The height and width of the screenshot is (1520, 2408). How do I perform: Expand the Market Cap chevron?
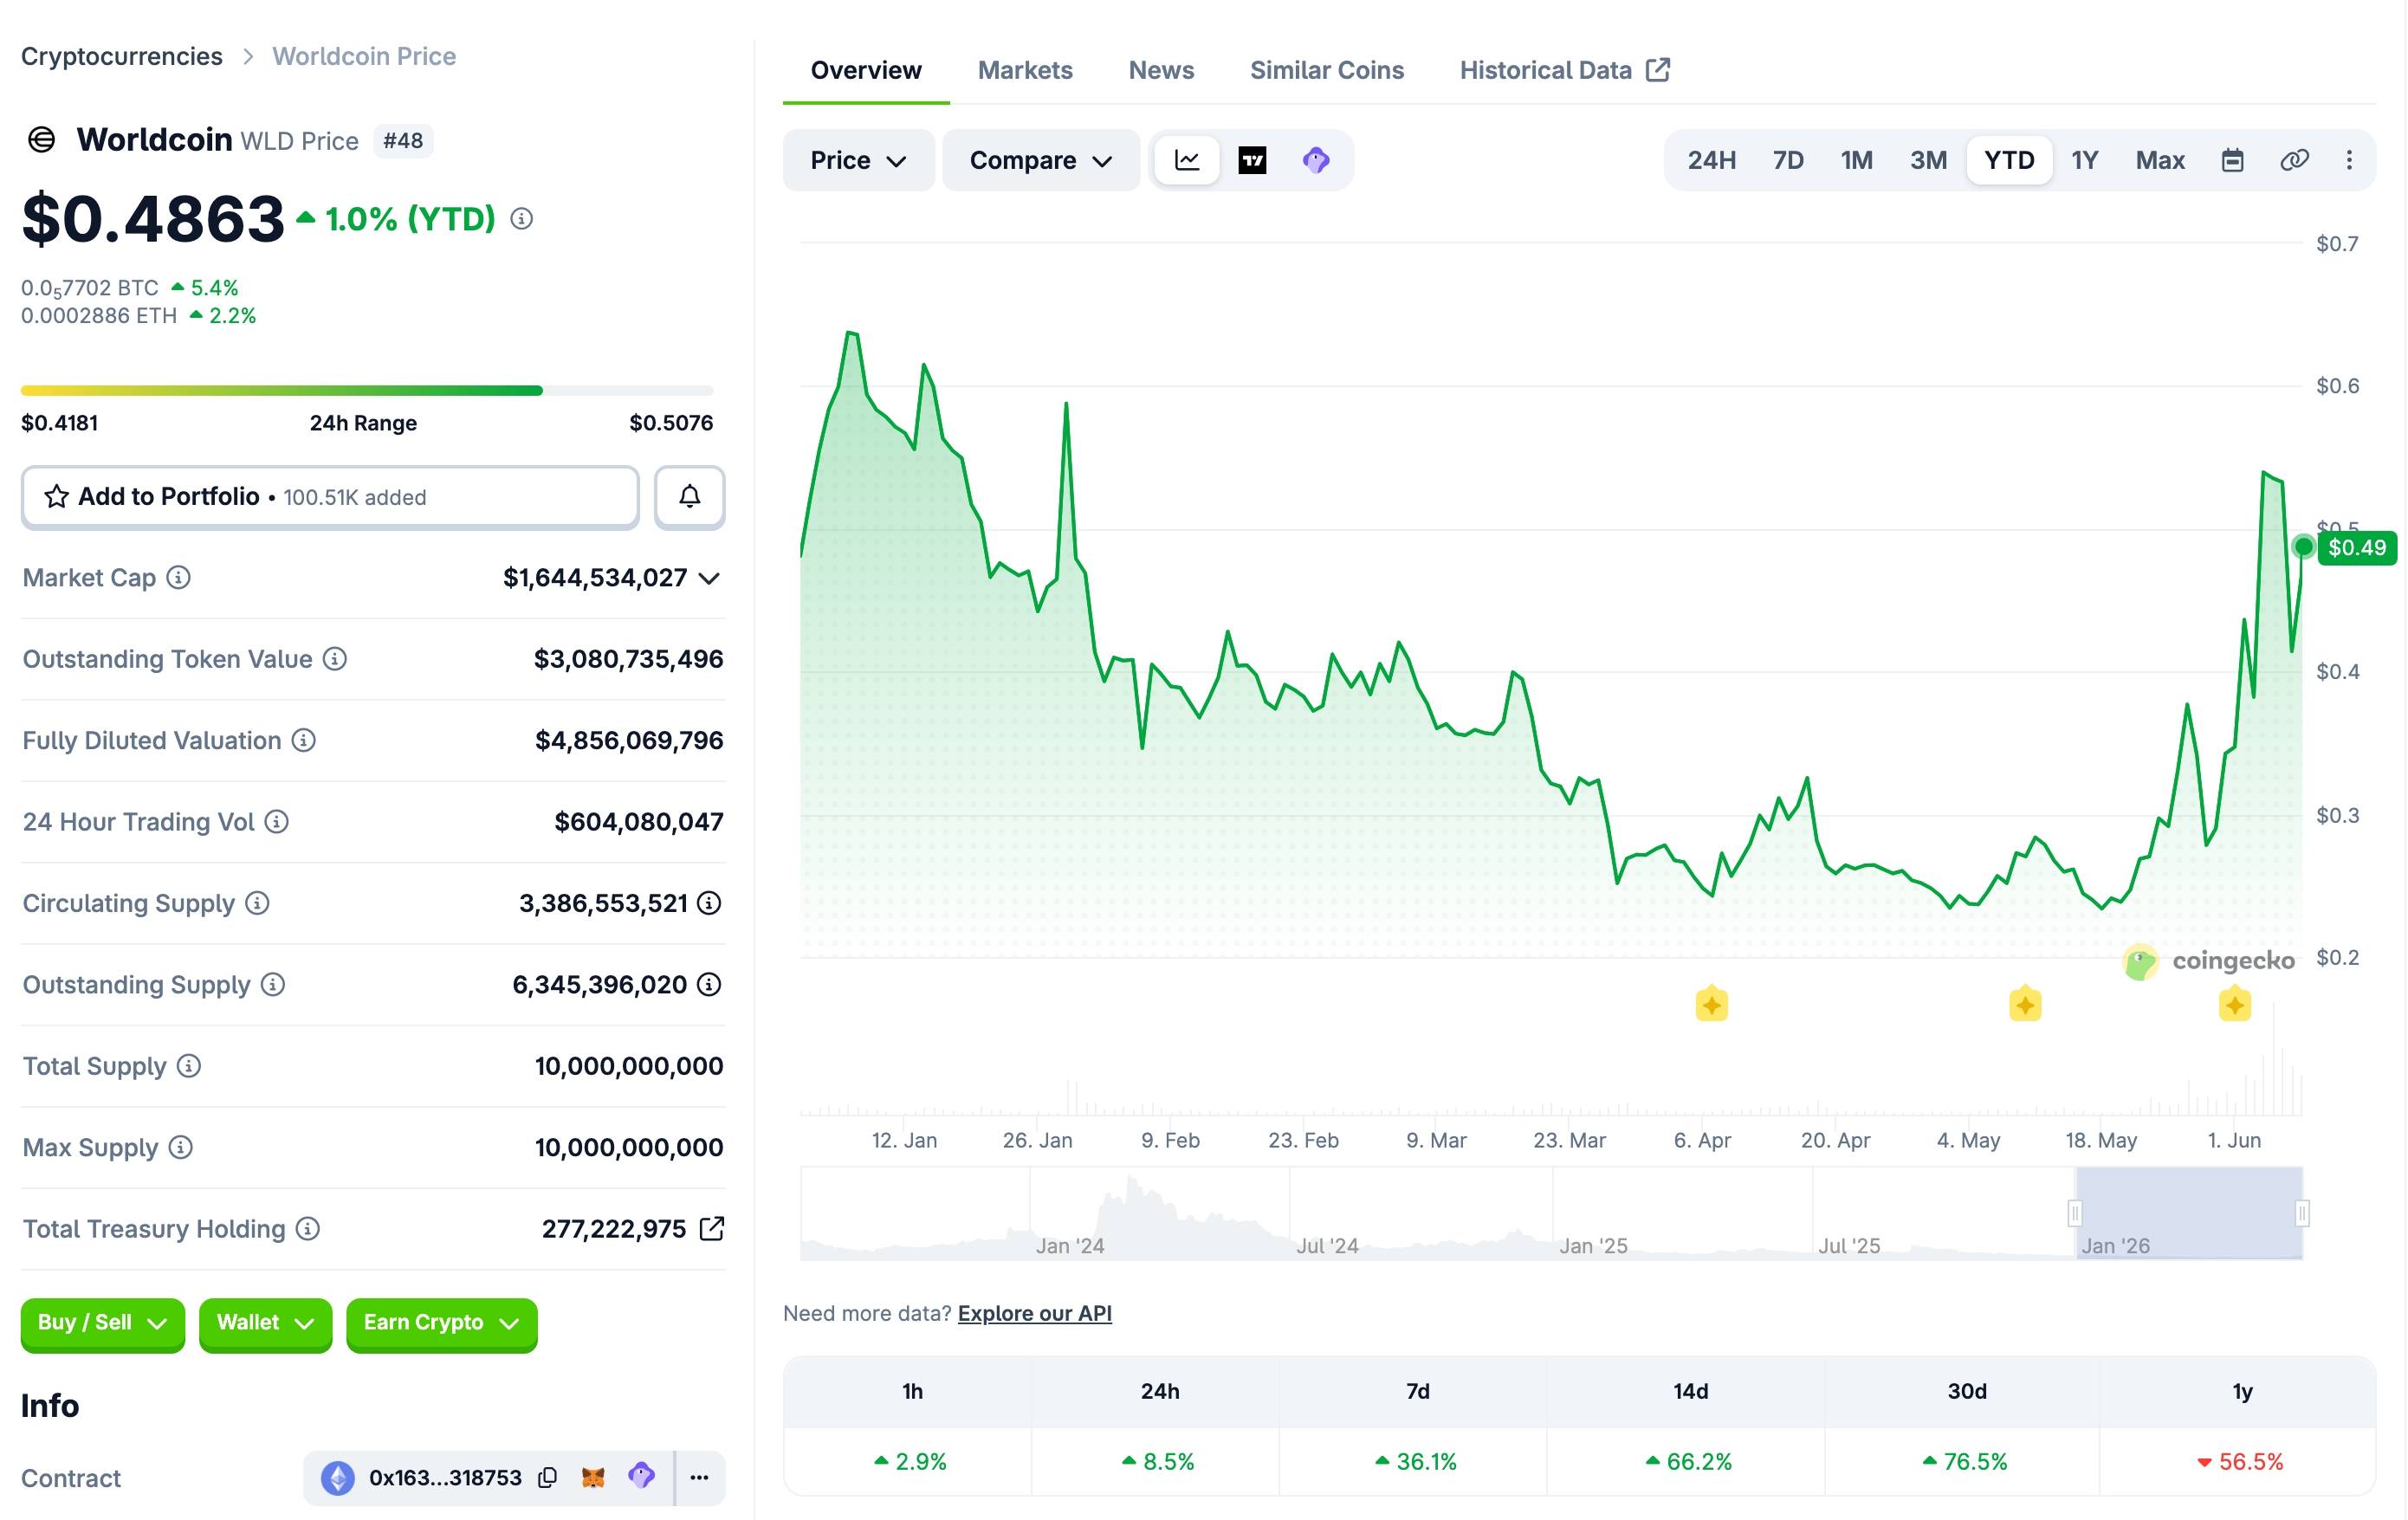(709, 578)
